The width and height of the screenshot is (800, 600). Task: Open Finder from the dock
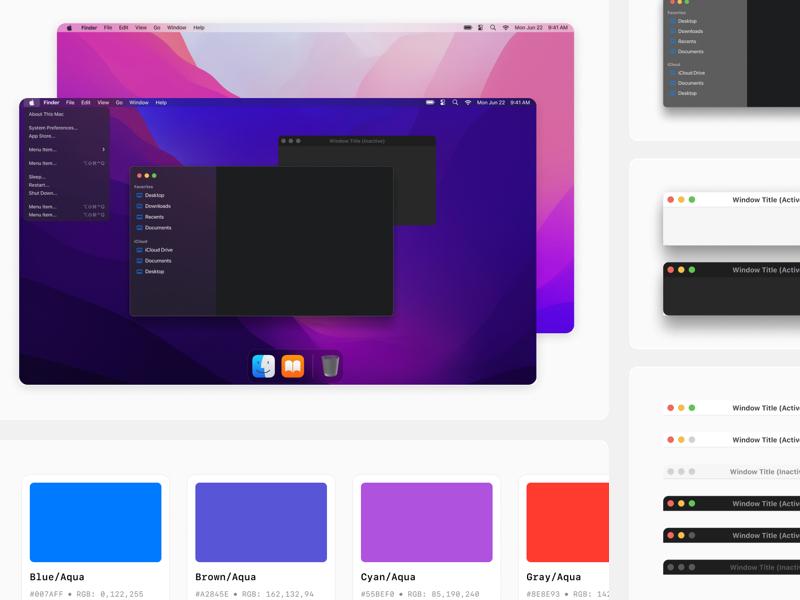point(263,367)
